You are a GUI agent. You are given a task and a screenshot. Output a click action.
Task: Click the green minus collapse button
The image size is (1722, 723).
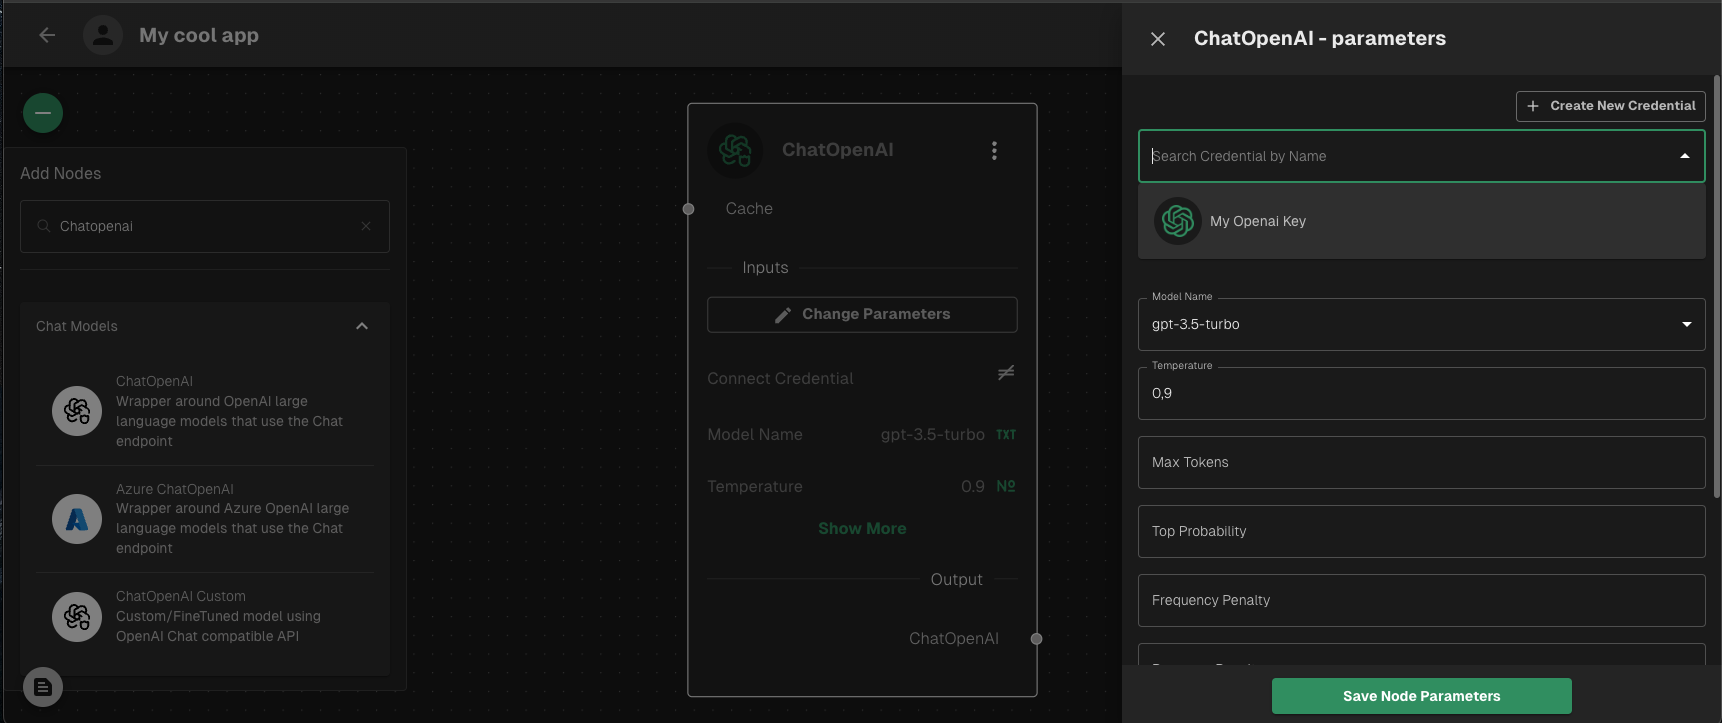(43, 113)
